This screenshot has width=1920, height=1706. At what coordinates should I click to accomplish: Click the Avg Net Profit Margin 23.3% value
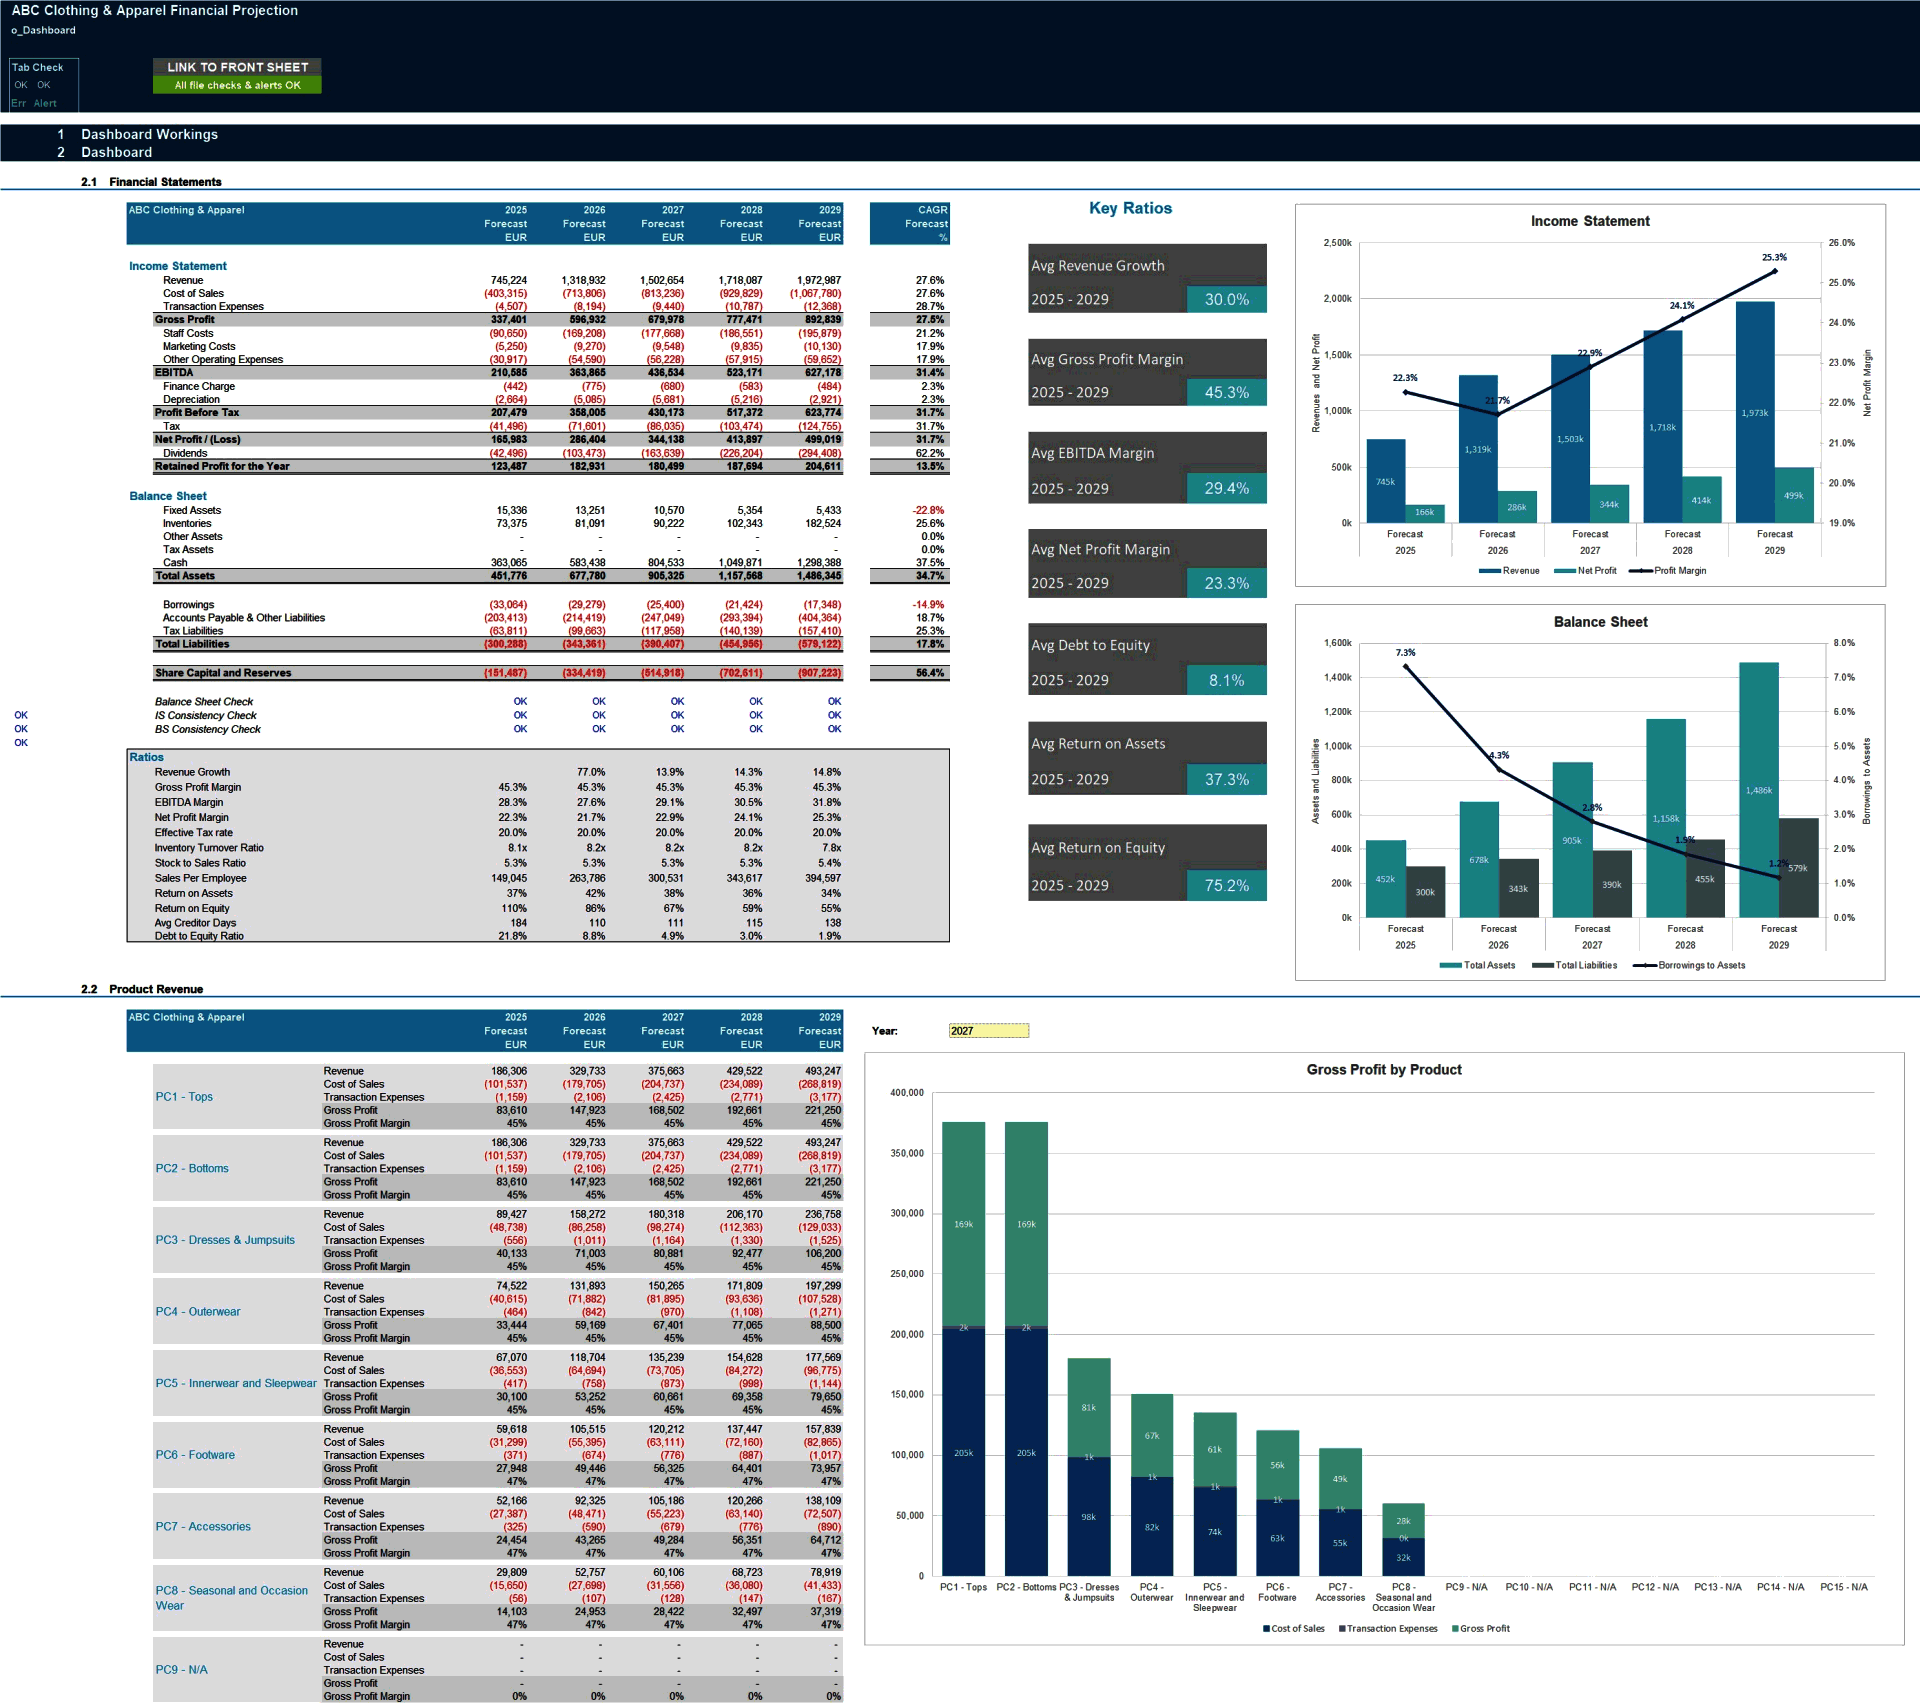click(x=1226, y=583)
